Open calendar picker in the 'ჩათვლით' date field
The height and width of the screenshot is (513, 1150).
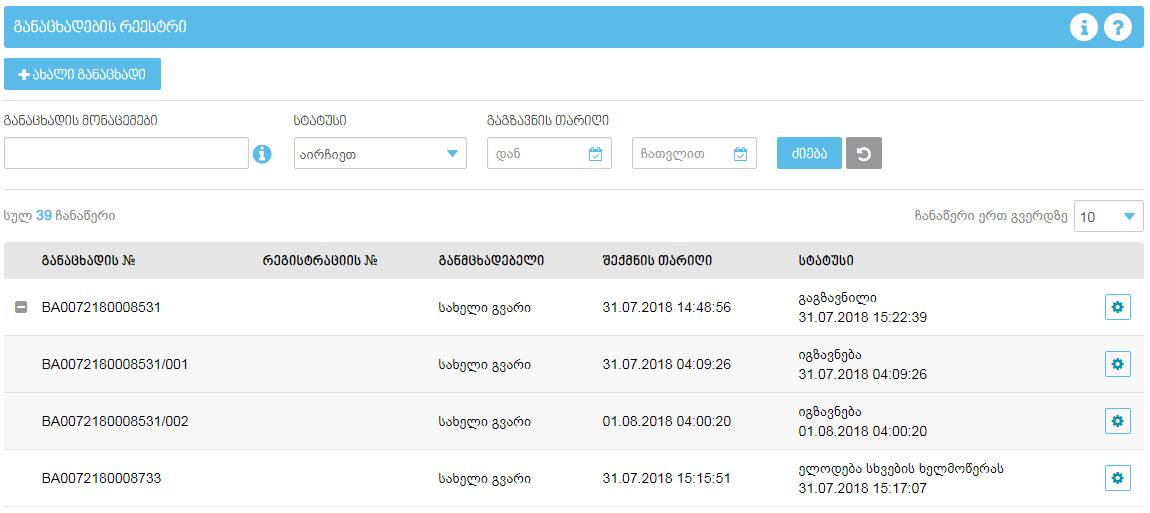point(740,154)
